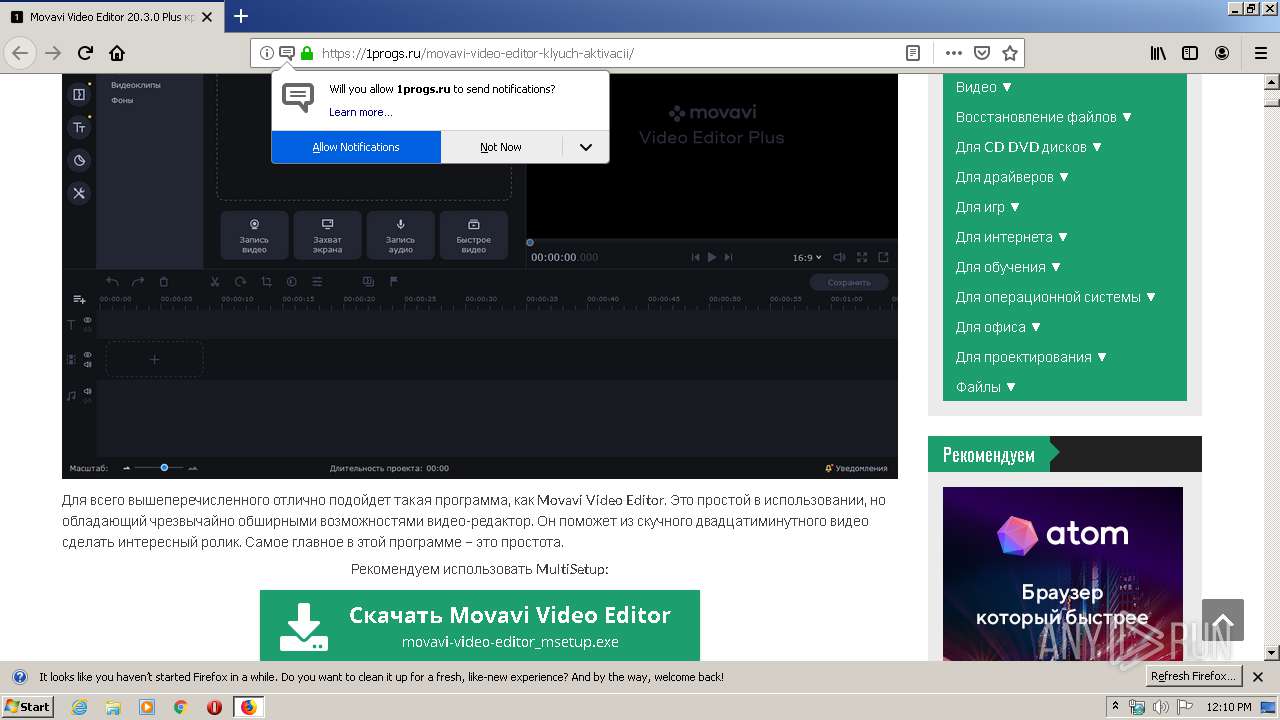Open page actions three-dot menu

pos(953,53)
